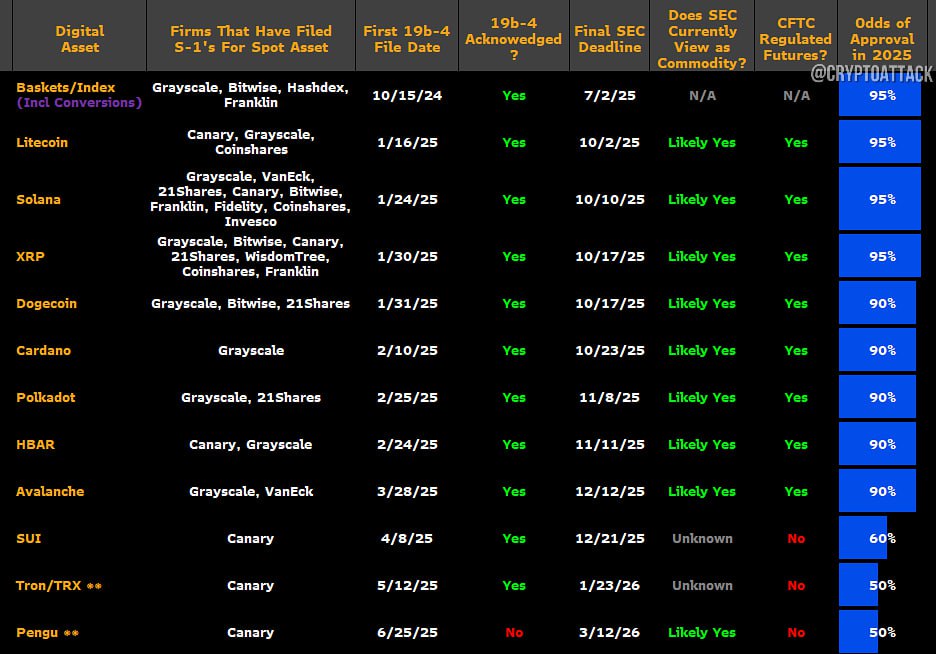Viewport: 936px width, 654px height.
Task: Select the "Cardano" asset name
Action: tap(44, 350)
